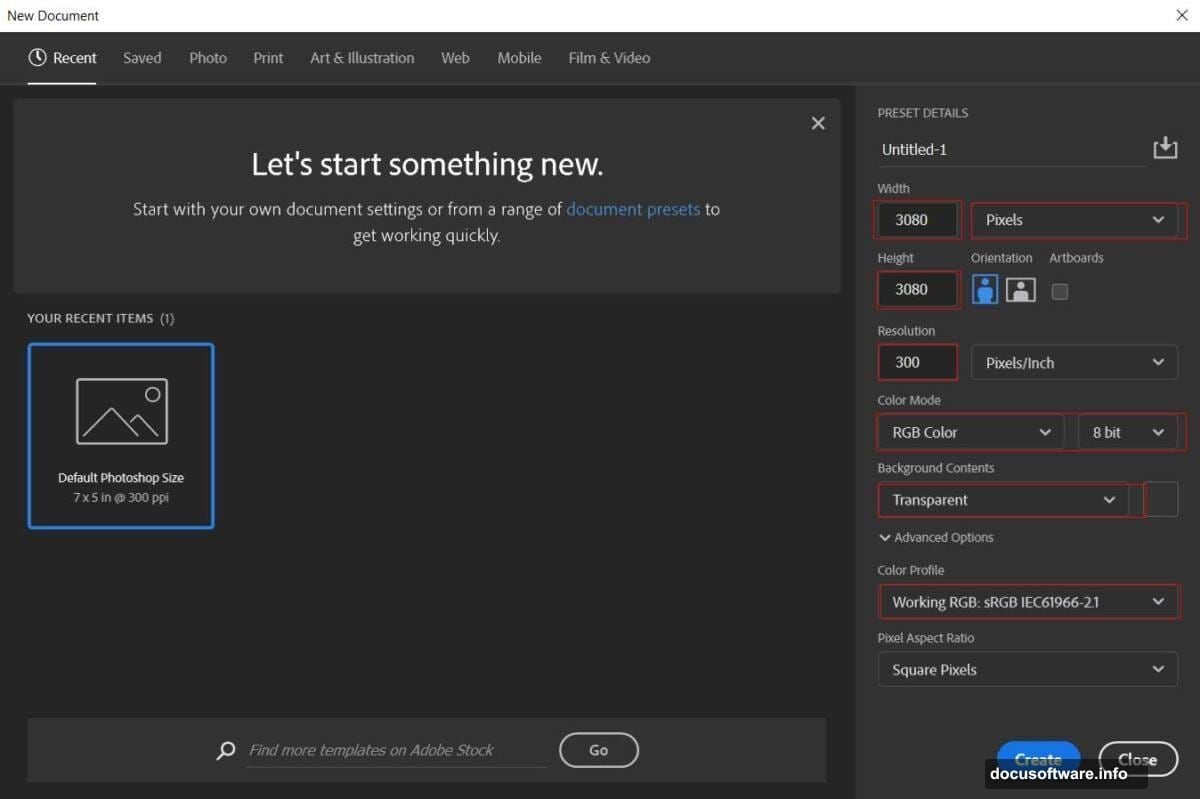1200x799 pixels.
Task: Select landscape orientation icon
Action: click(1020, 290)
